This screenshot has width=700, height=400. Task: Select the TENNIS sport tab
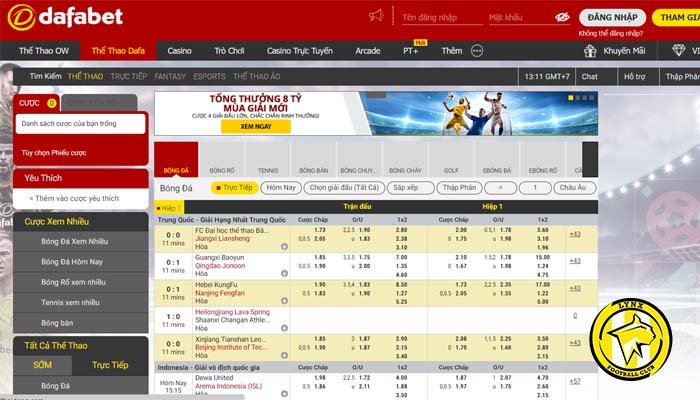point(268,160)
